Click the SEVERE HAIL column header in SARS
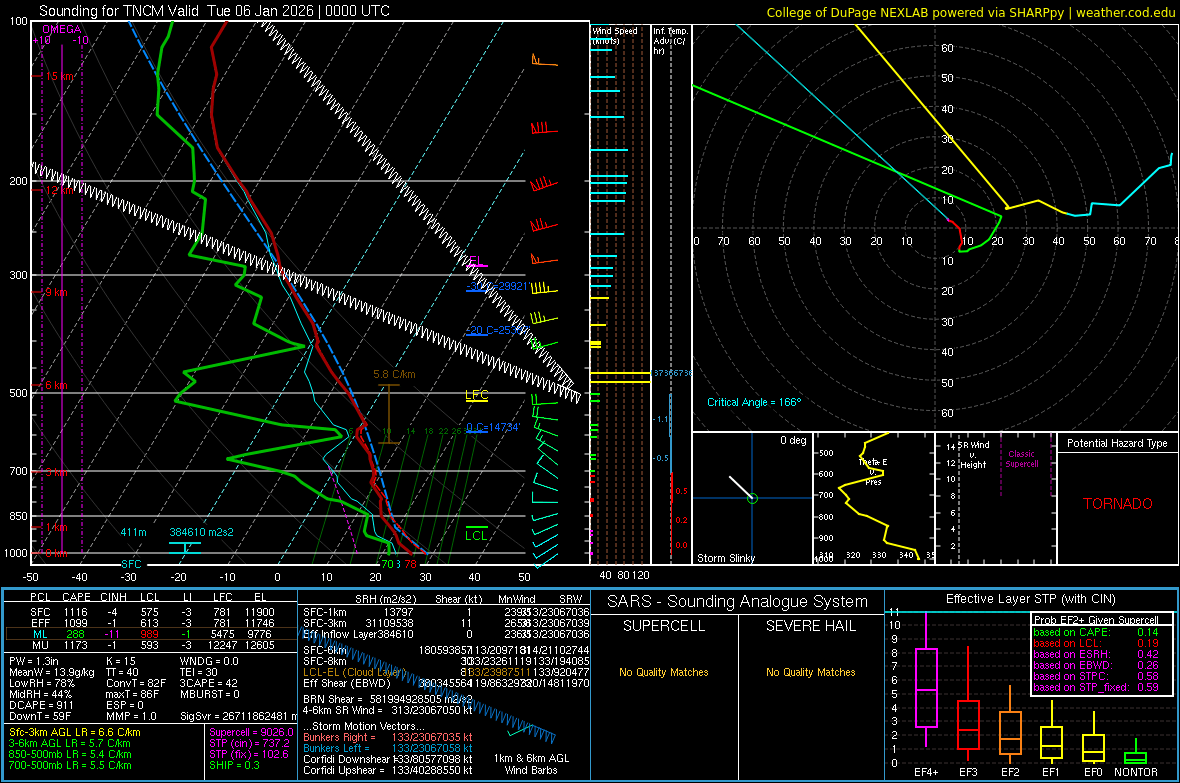1180x783 pixels. (x=808, y=626)
